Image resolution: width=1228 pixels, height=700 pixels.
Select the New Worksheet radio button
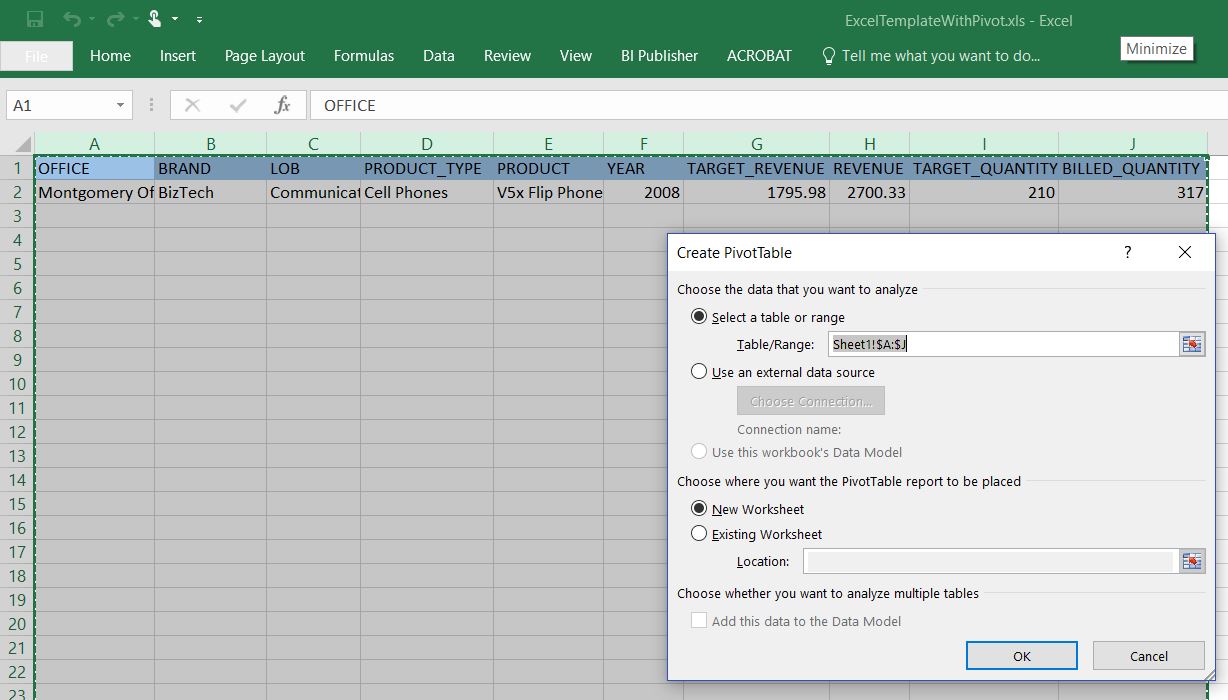pyautogui.click(x=700, y=509)
